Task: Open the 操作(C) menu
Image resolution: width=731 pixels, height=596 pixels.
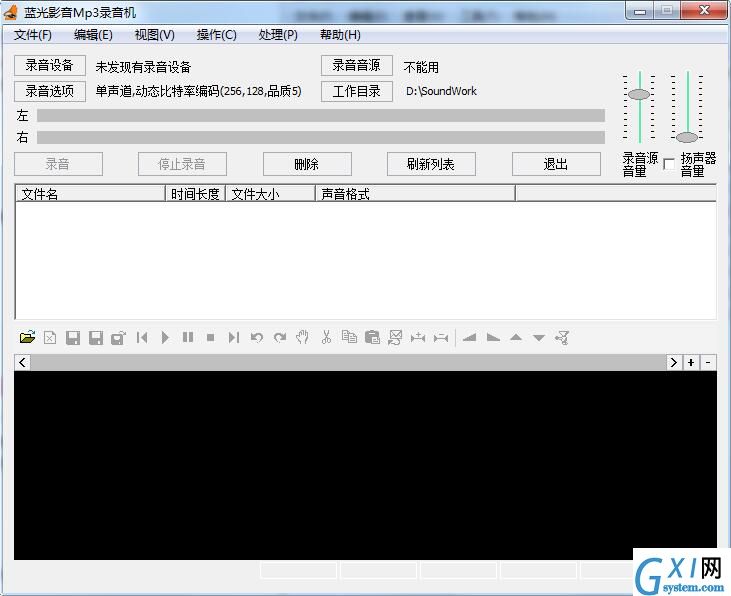Action: click(216, 35)
